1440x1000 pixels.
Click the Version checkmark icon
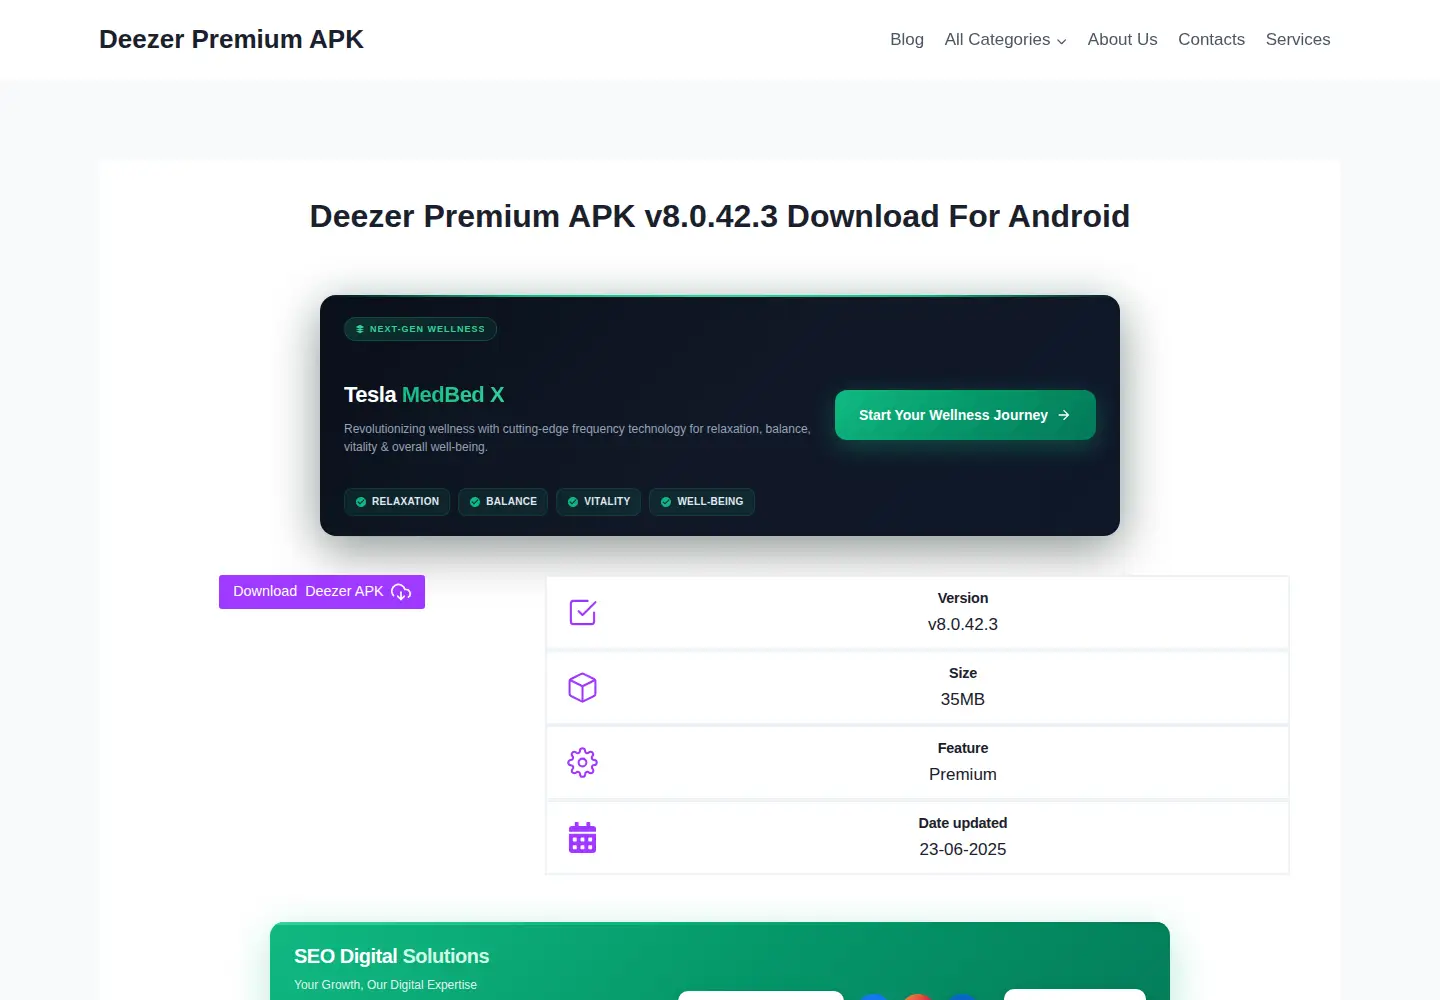pyautogui.click(x=582, y=612)
